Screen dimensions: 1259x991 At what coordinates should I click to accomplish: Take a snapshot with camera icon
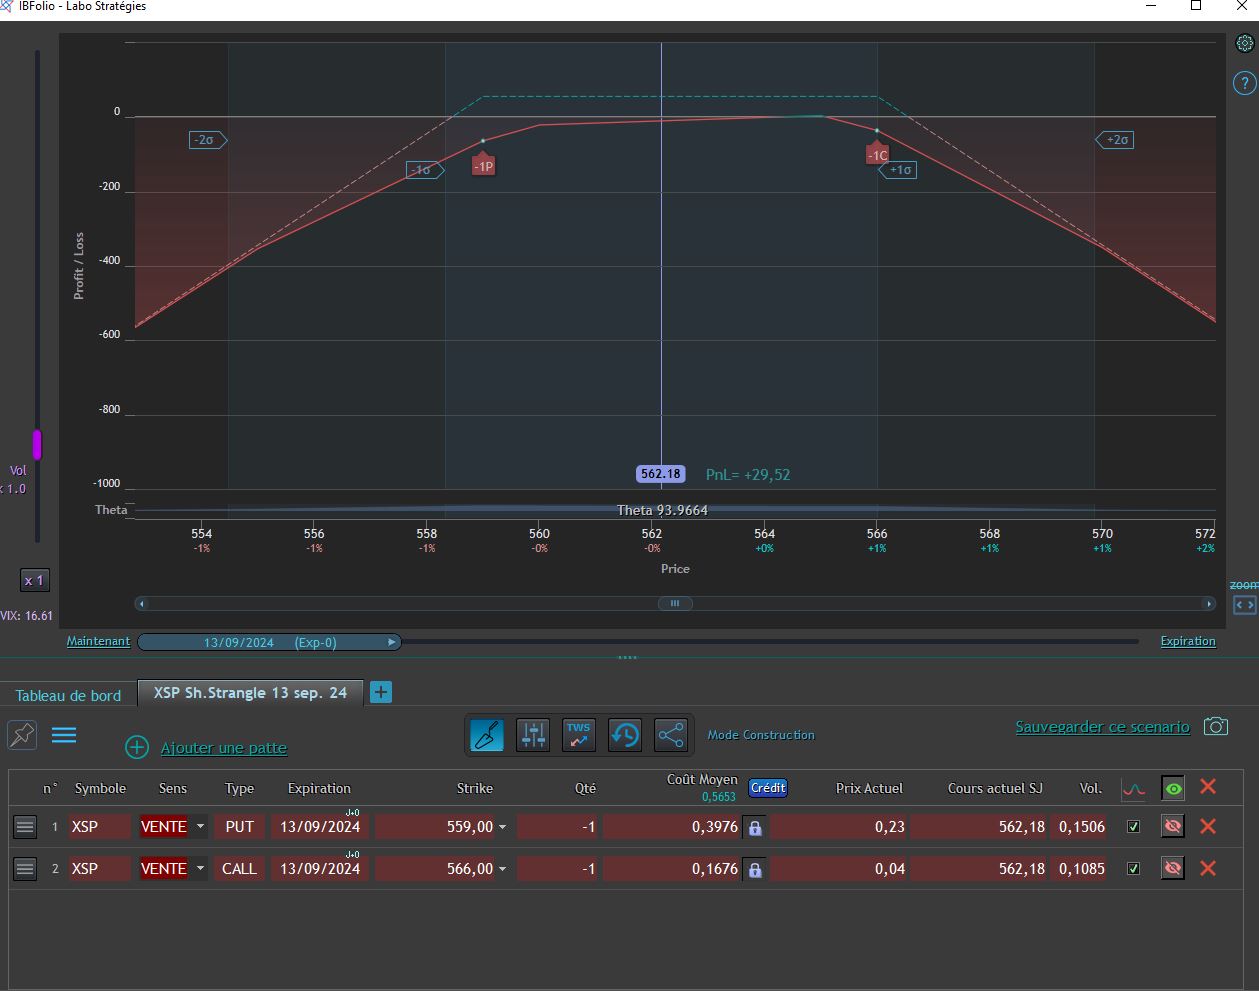[x=1216, y=726]
